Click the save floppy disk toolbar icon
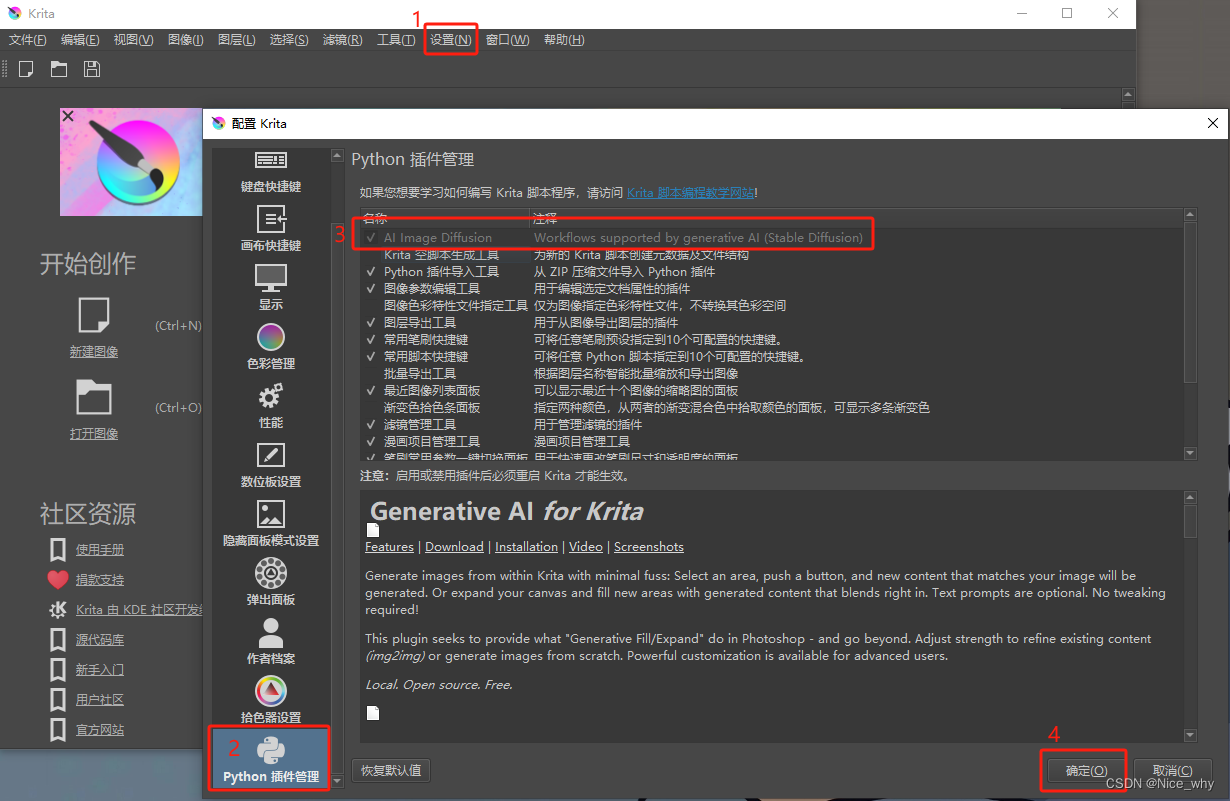The height and width of the screenshot is (801, 1230). click(x=92, y=69)
